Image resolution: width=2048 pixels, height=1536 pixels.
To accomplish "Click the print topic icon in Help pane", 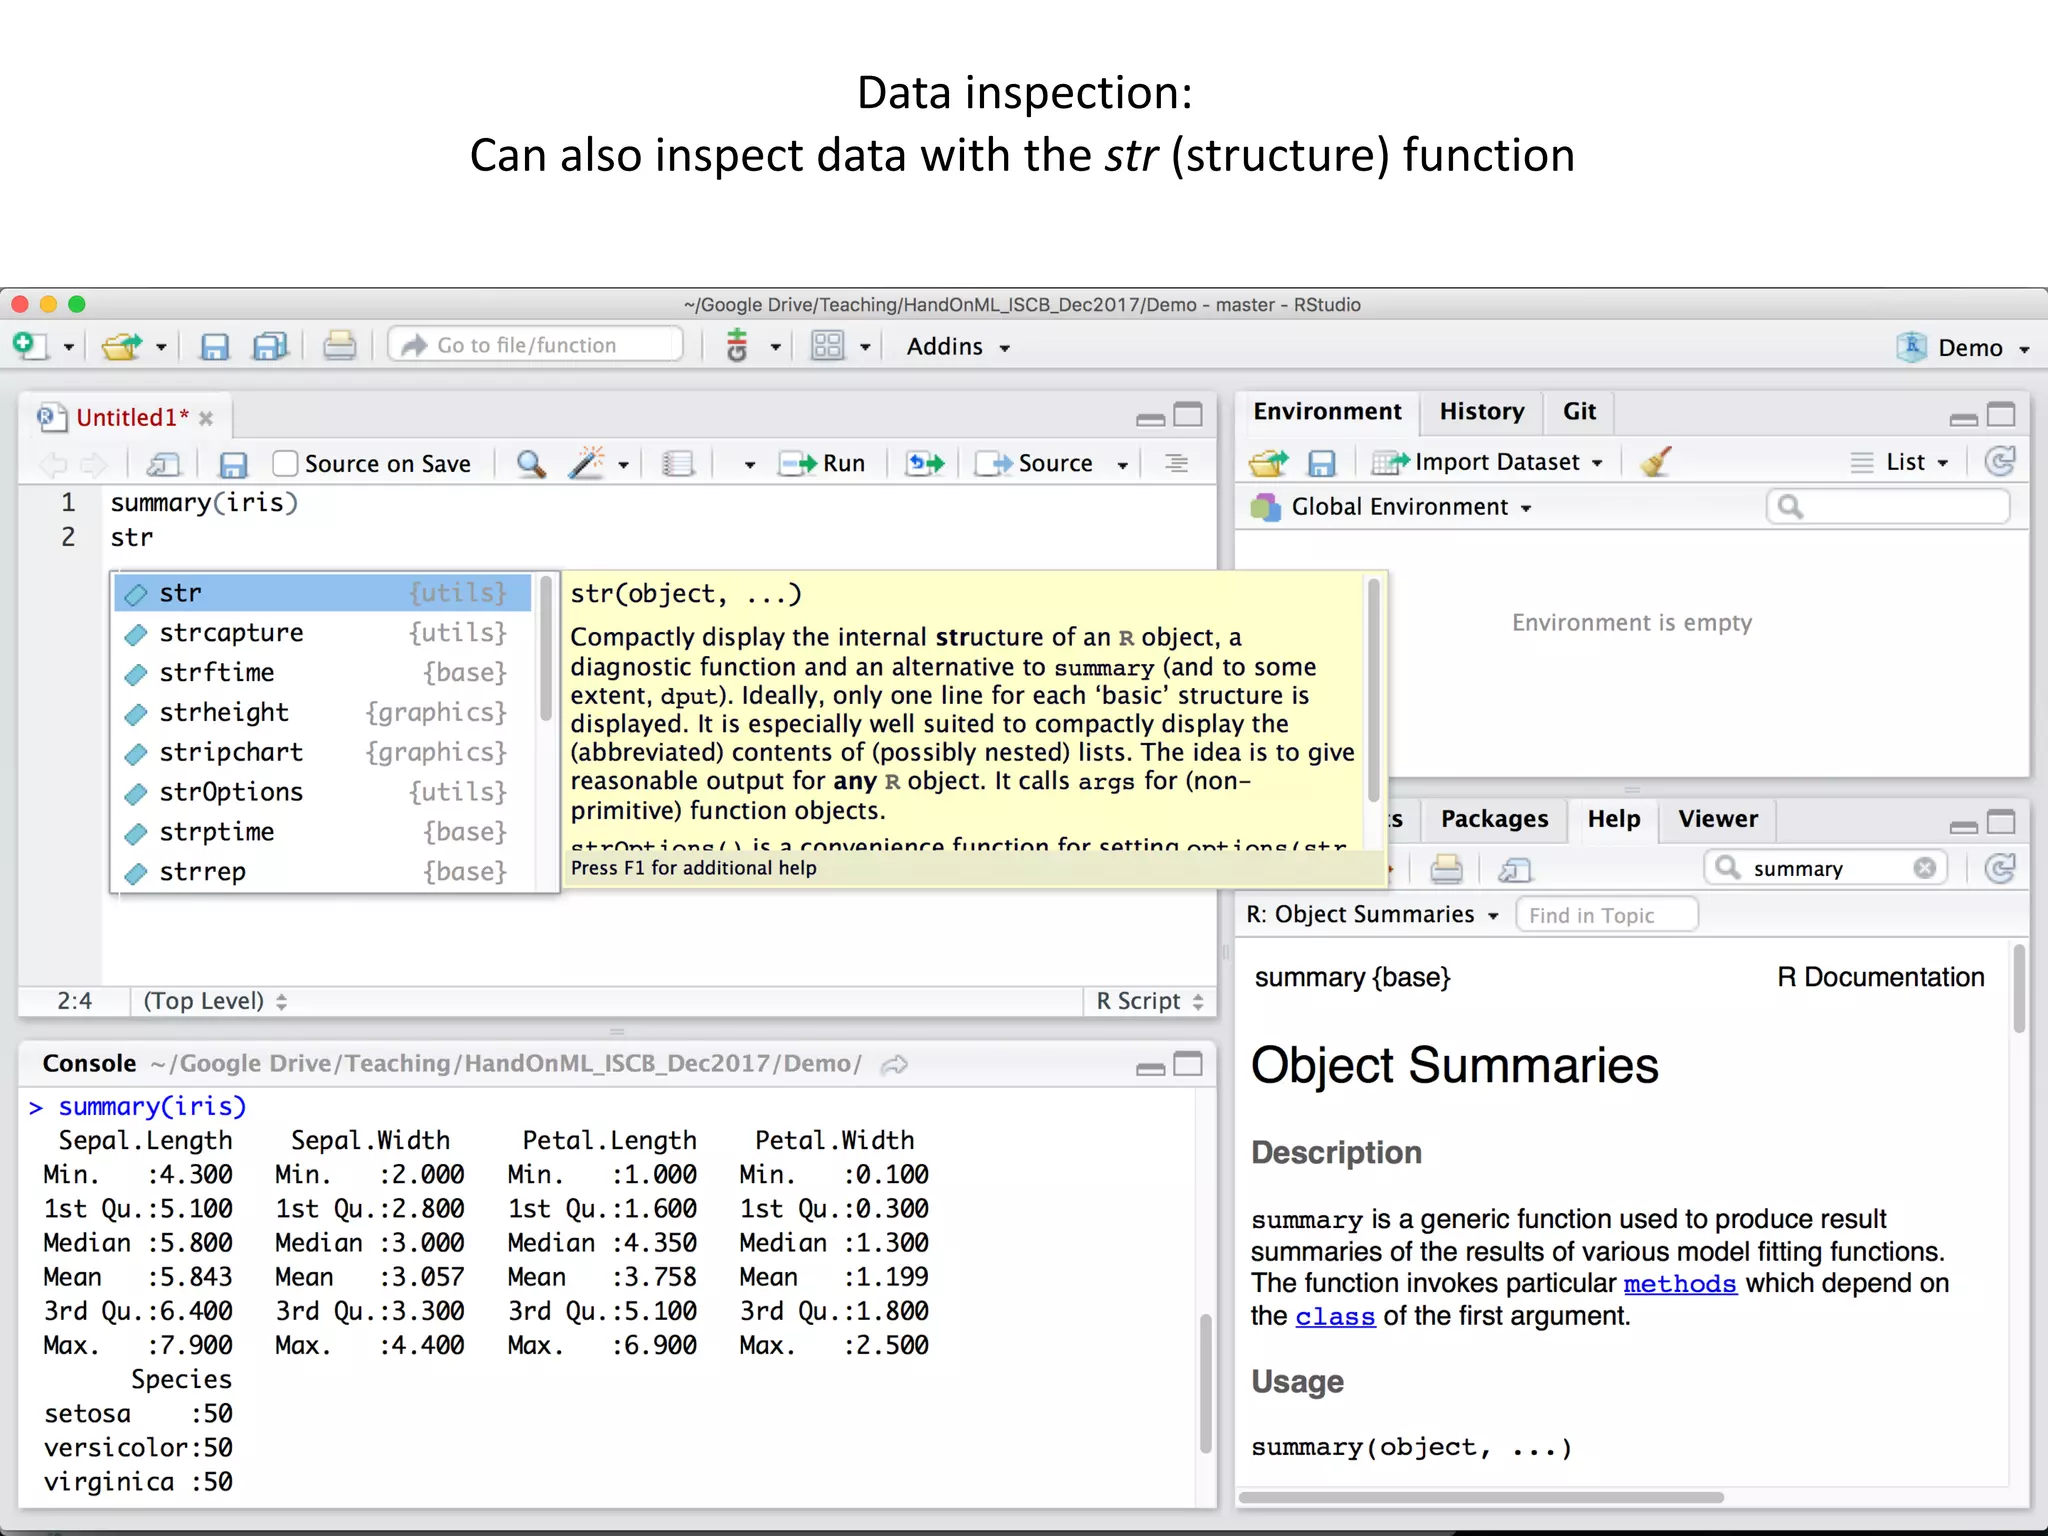I will point(1446,869).
